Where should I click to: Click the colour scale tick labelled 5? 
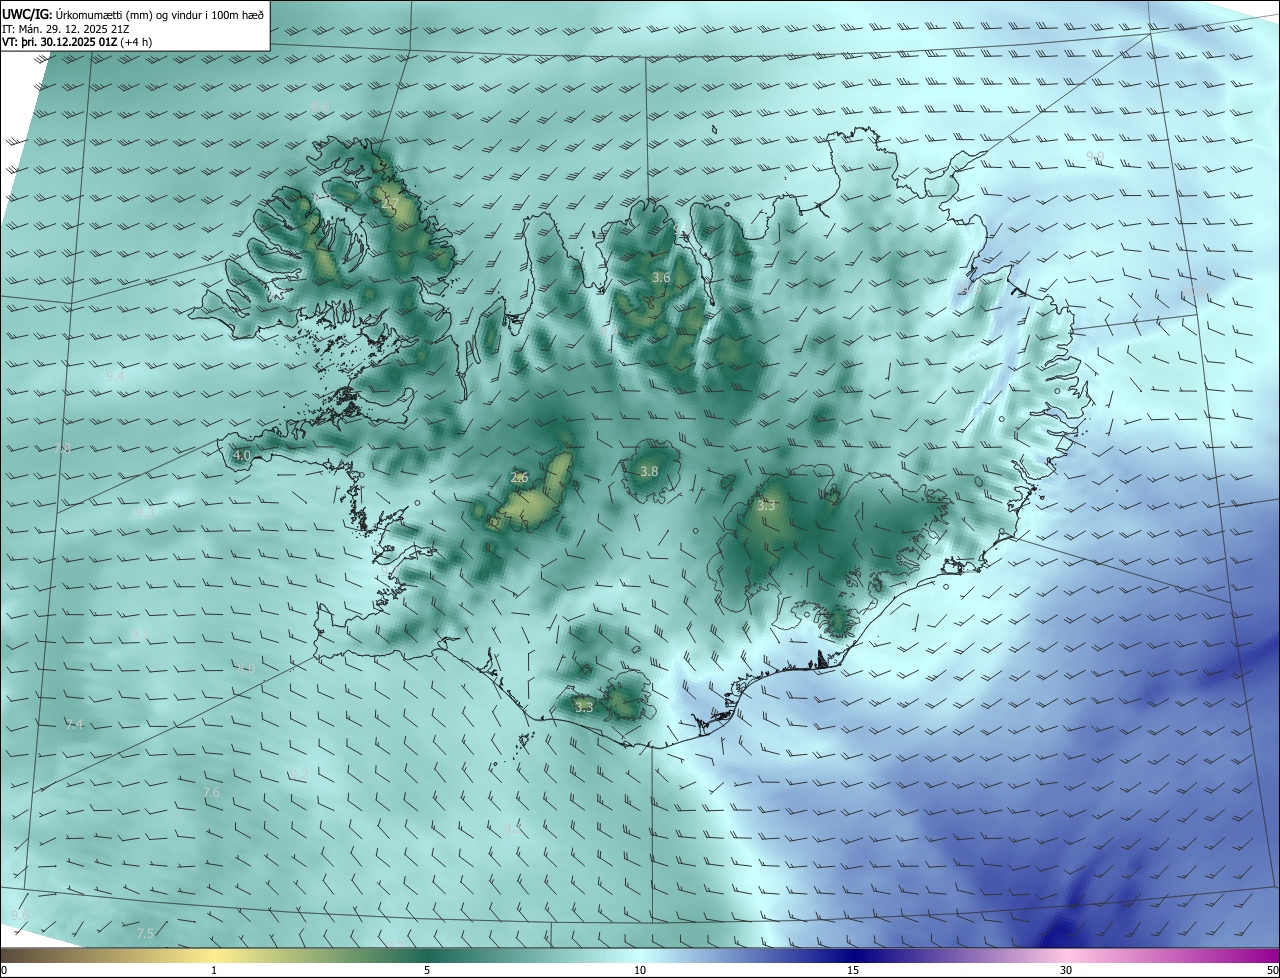(427, 970)
